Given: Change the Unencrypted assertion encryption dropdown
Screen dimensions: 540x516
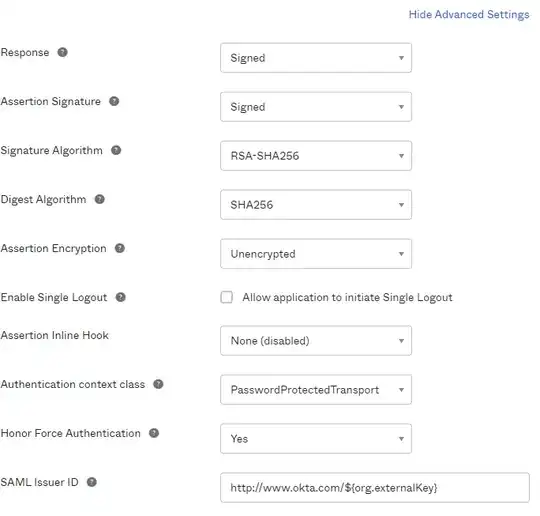Looking at the screenshot, I should [x=316, y=254].
